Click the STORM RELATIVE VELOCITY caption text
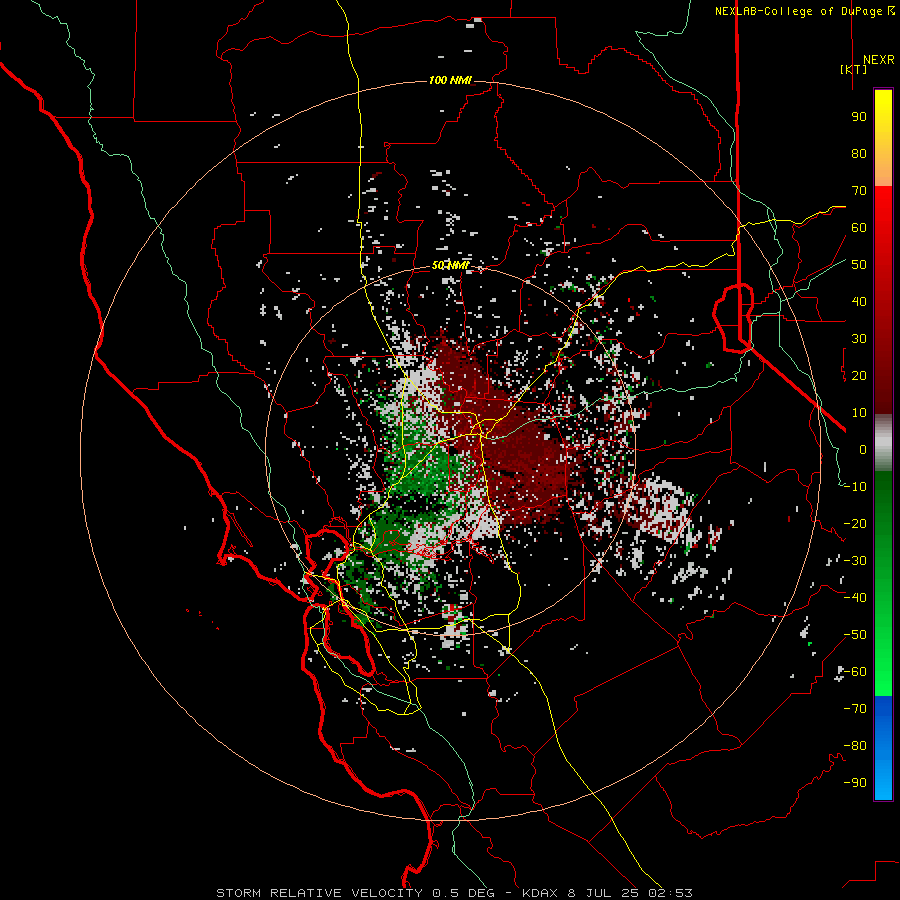900x900 pixels. (319, 893)
